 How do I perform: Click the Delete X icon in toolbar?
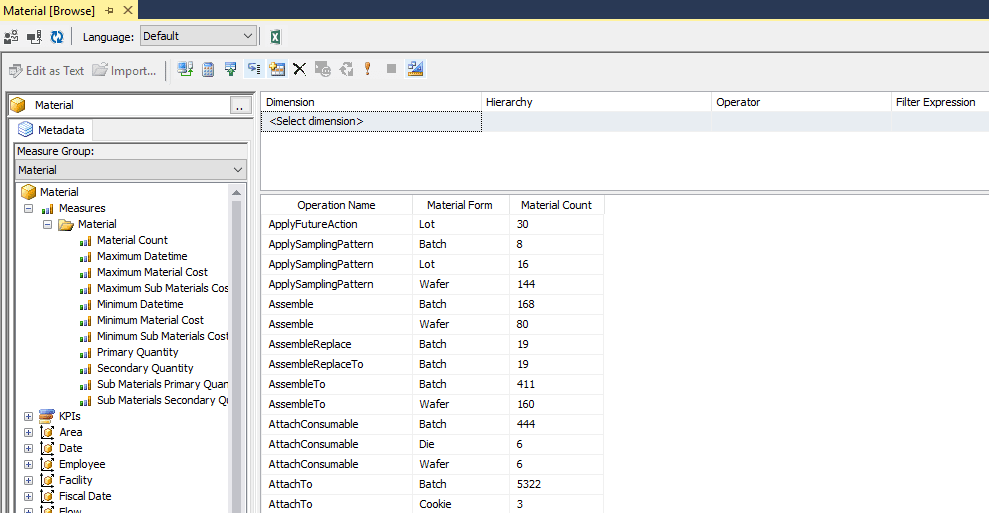coord(299,70)
